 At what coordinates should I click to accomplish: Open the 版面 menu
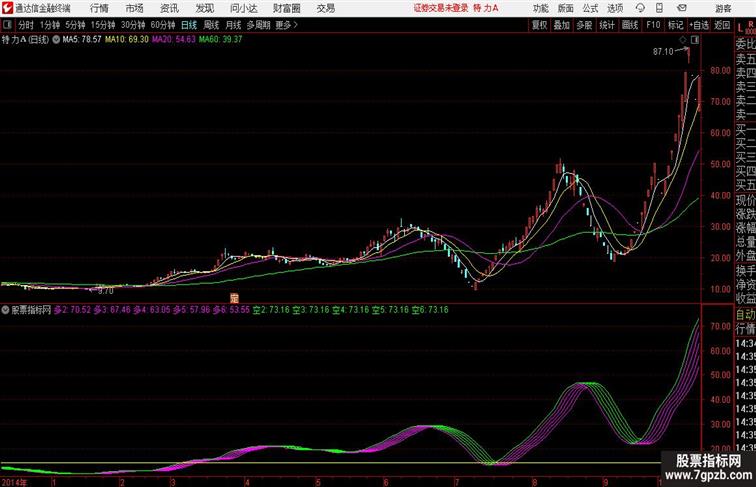566,8
